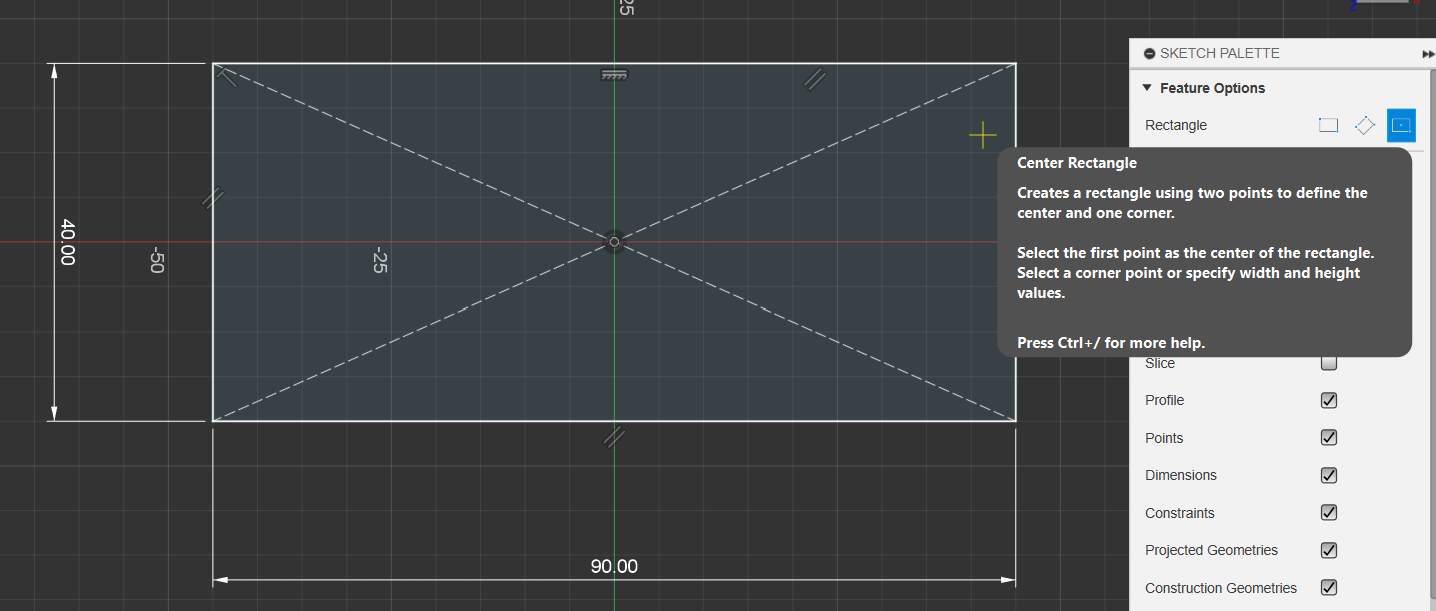
Task: Select the 90.00 width dimension value
Action: click(614, 567)
